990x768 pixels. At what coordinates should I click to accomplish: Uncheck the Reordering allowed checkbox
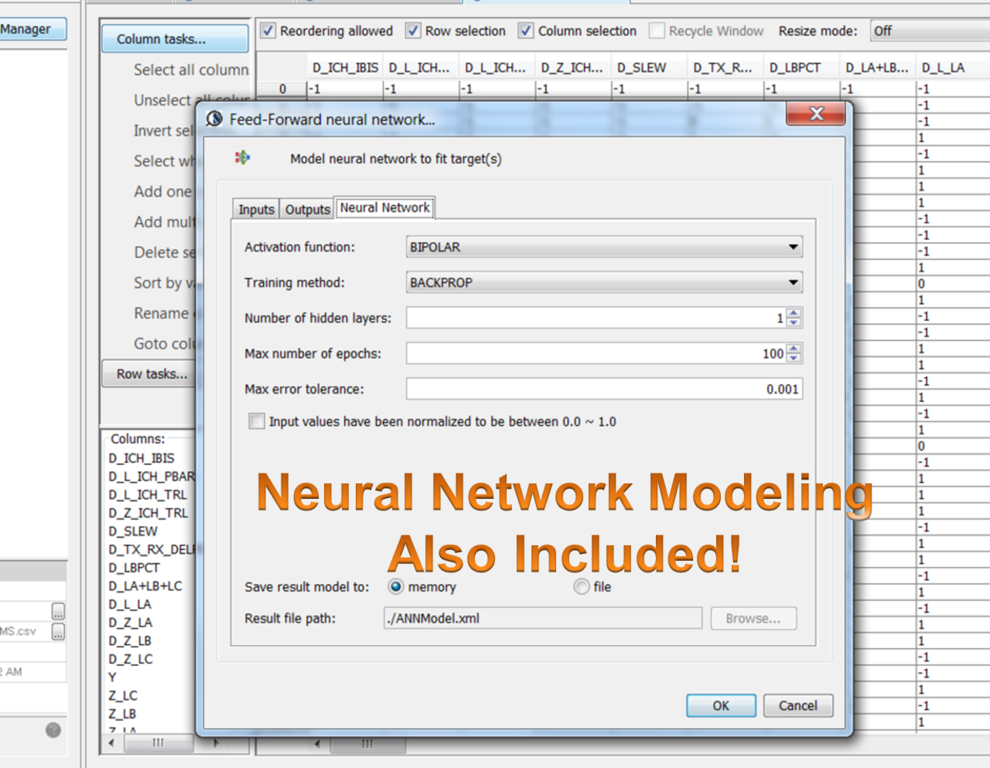[268, 31]
